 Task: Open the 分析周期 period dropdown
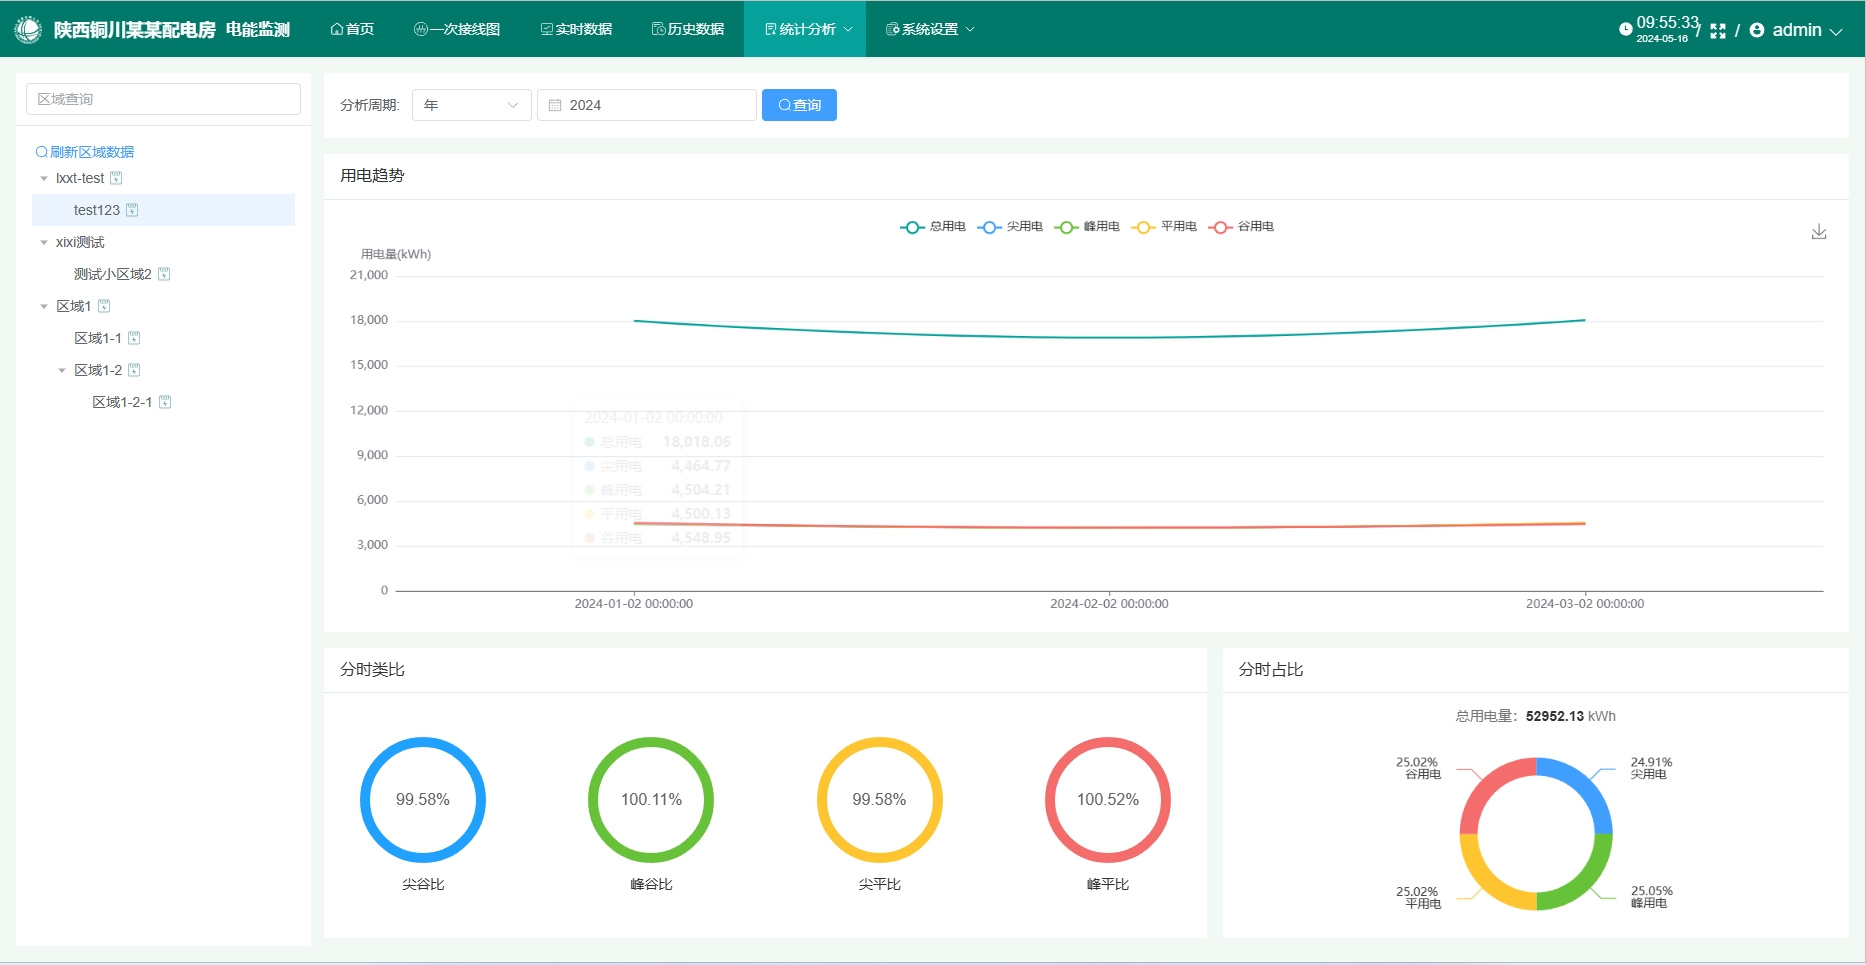[x=471, y=105]
